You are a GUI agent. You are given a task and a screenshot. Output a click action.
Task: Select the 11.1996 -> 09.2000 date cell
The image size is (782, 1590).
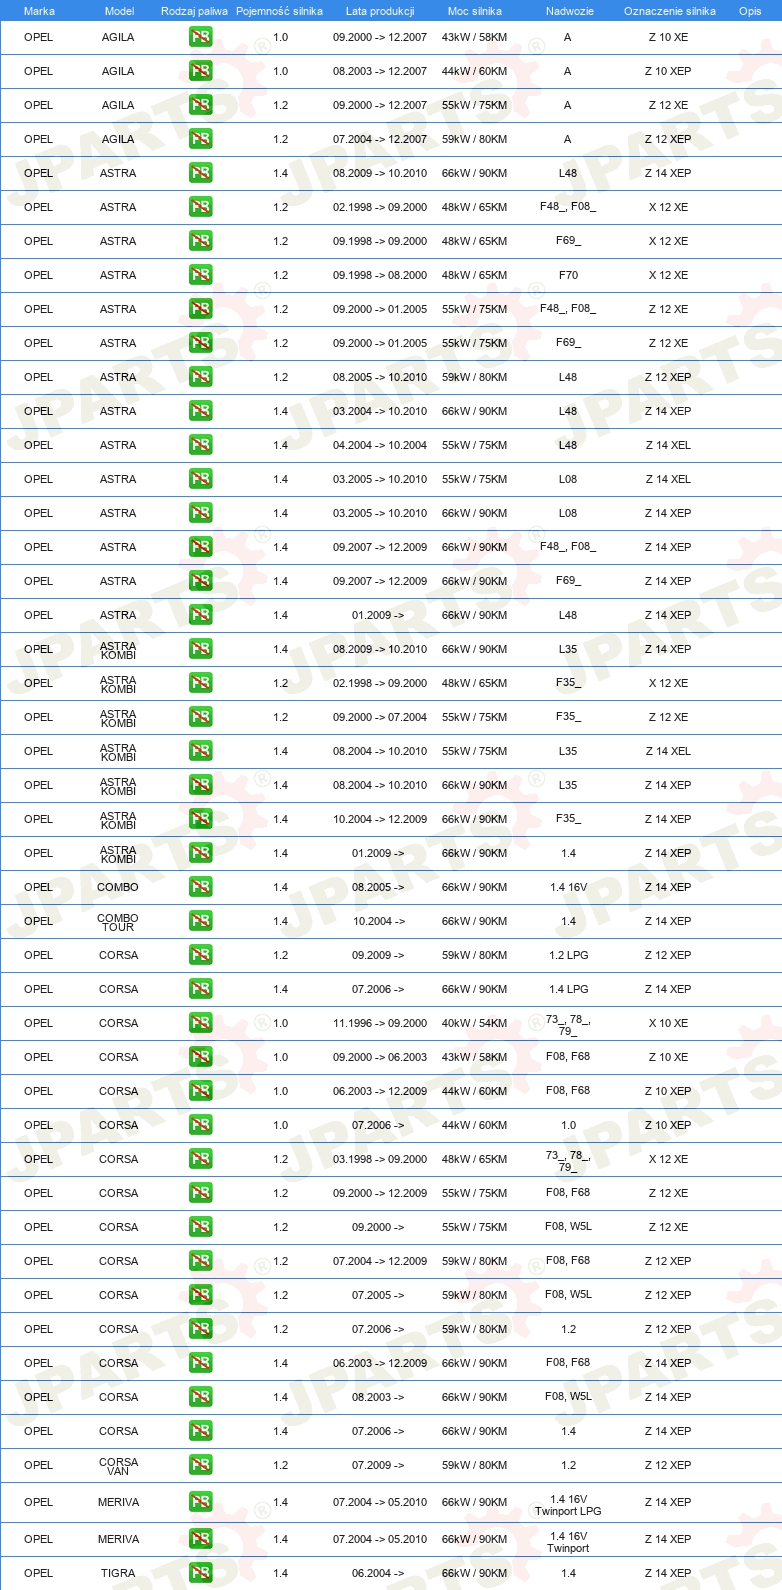pyautogui.click(x=380, y=1023)
